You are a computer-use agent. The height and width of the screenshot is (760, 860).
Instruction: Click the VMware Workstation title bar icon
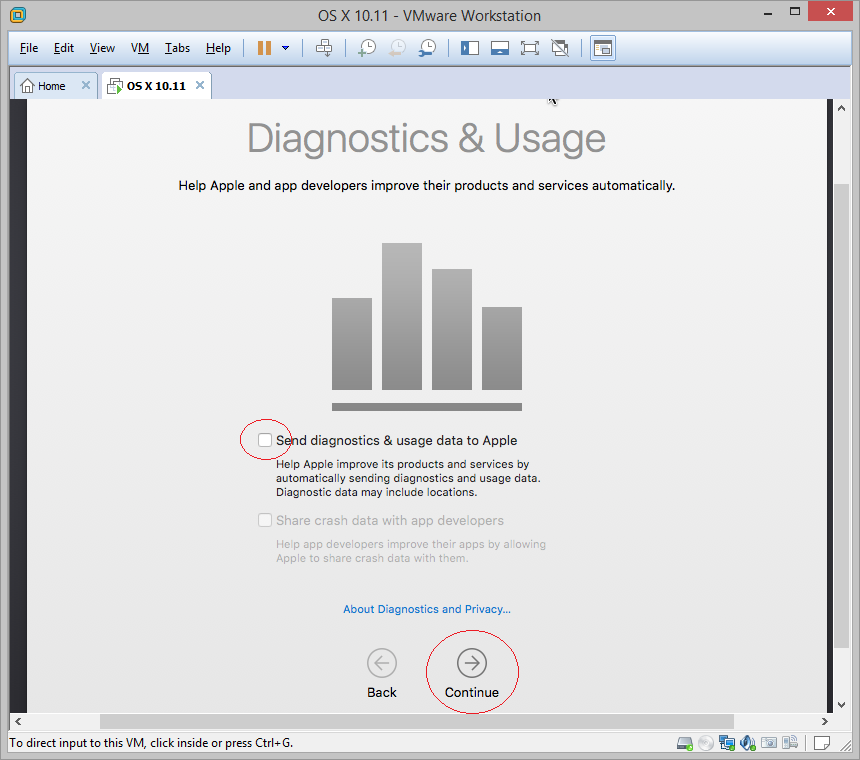pos(18,15)
